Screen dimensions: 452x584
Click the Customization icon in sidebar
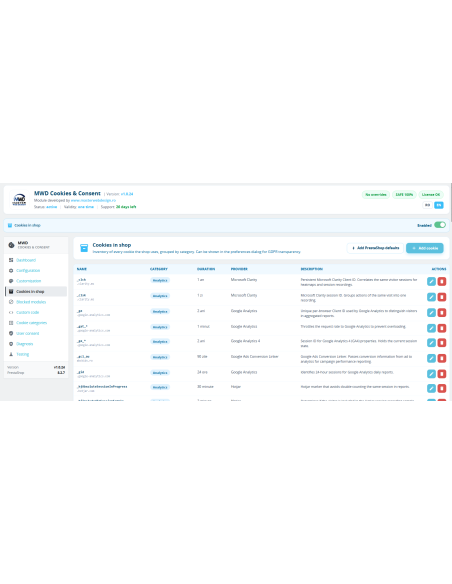tap(11, 281)
